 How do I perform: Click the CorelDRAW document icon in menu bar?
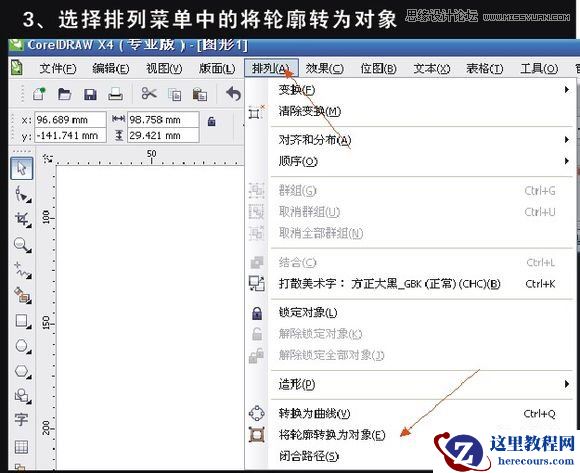coord(16,68)
